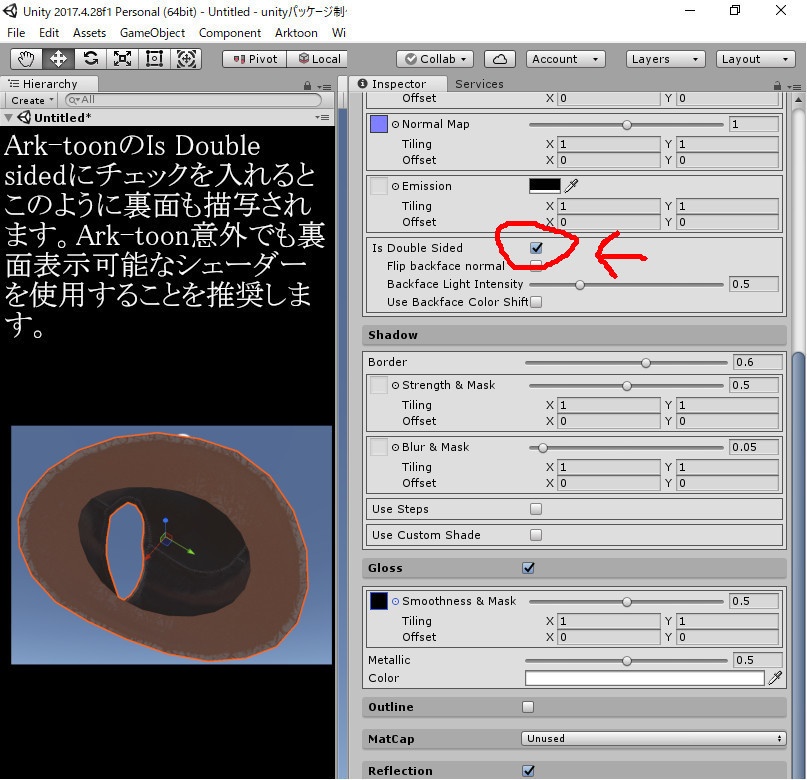Toggle the Gloss section checkbox
The width and height of the screenshot is (807, 780).
click(x=528, y=568)
